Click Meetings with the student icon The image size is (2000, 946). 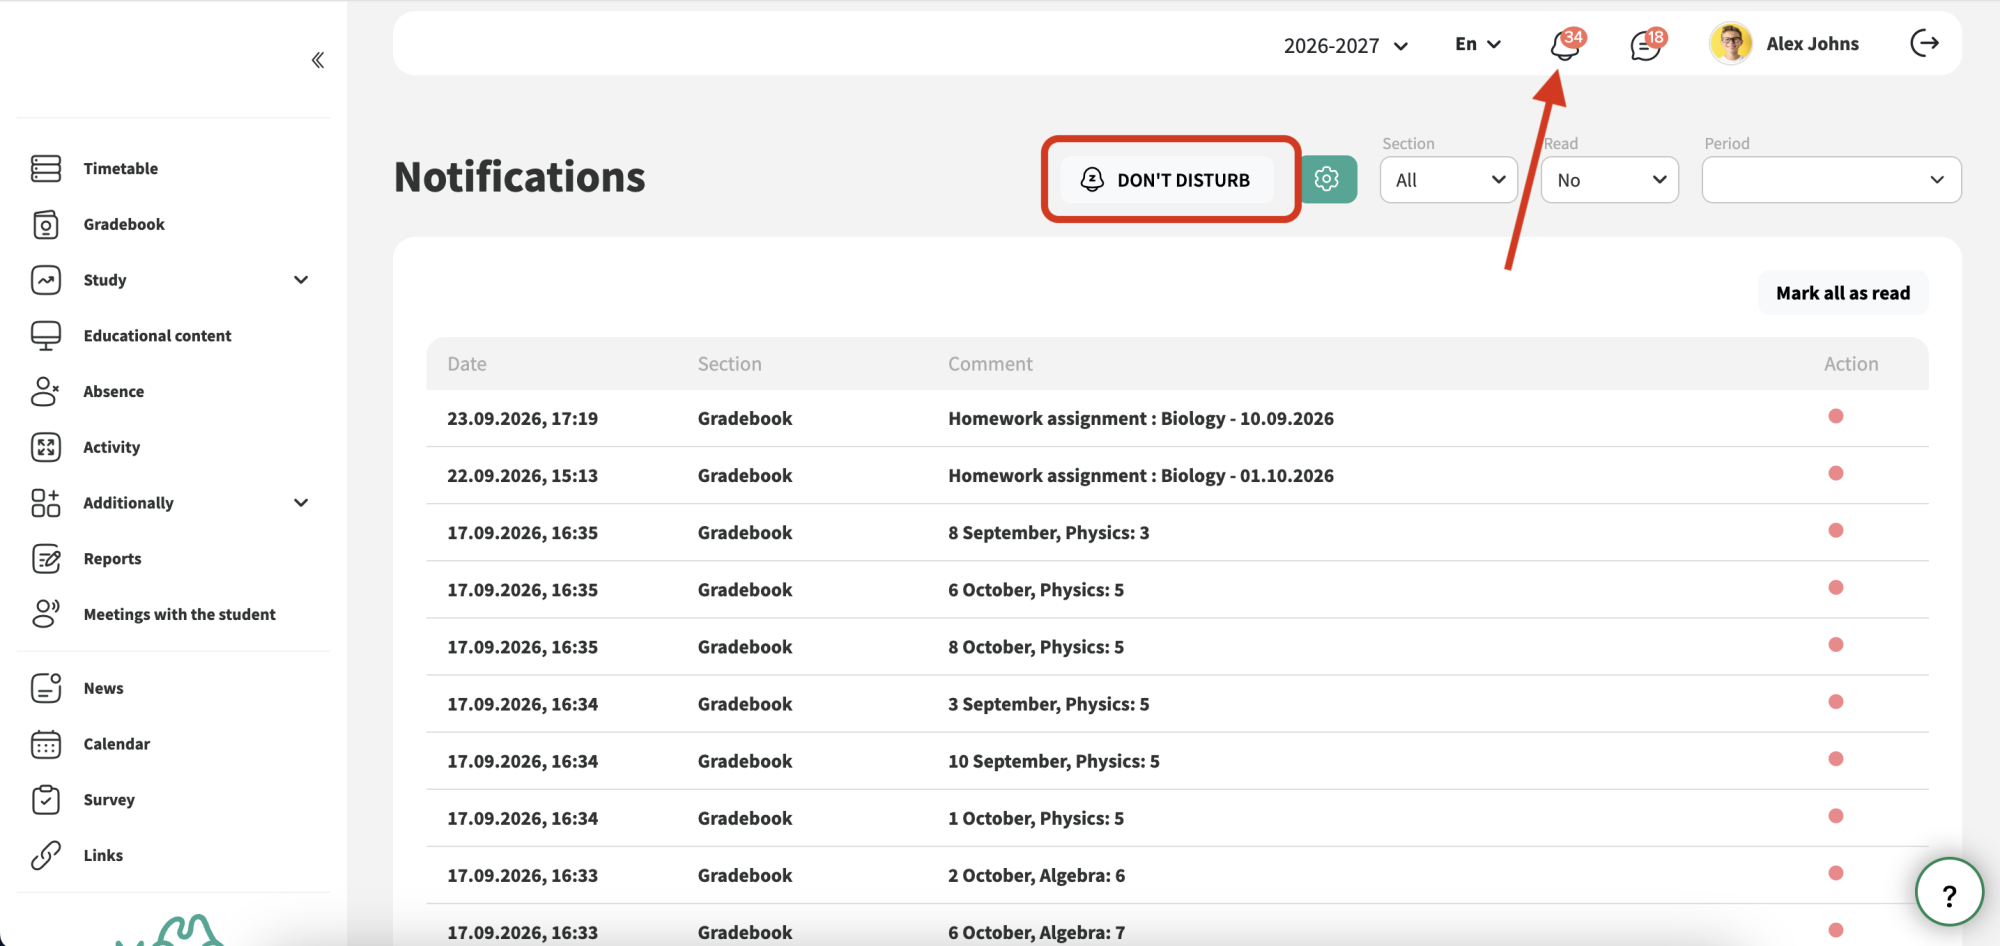[x=46, y=614]
